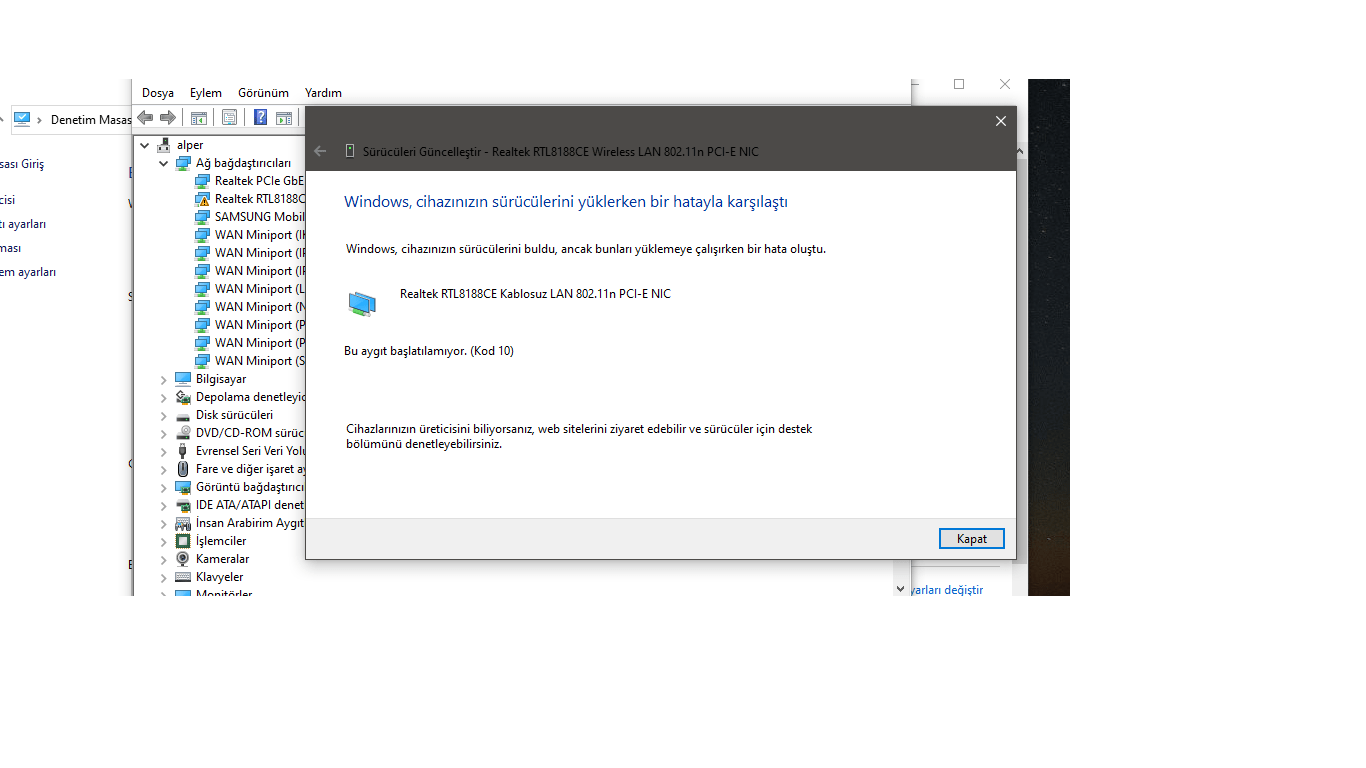
Task: Expand the Klavyeler category
Action: pyautogui.click(x=164, y=577)
